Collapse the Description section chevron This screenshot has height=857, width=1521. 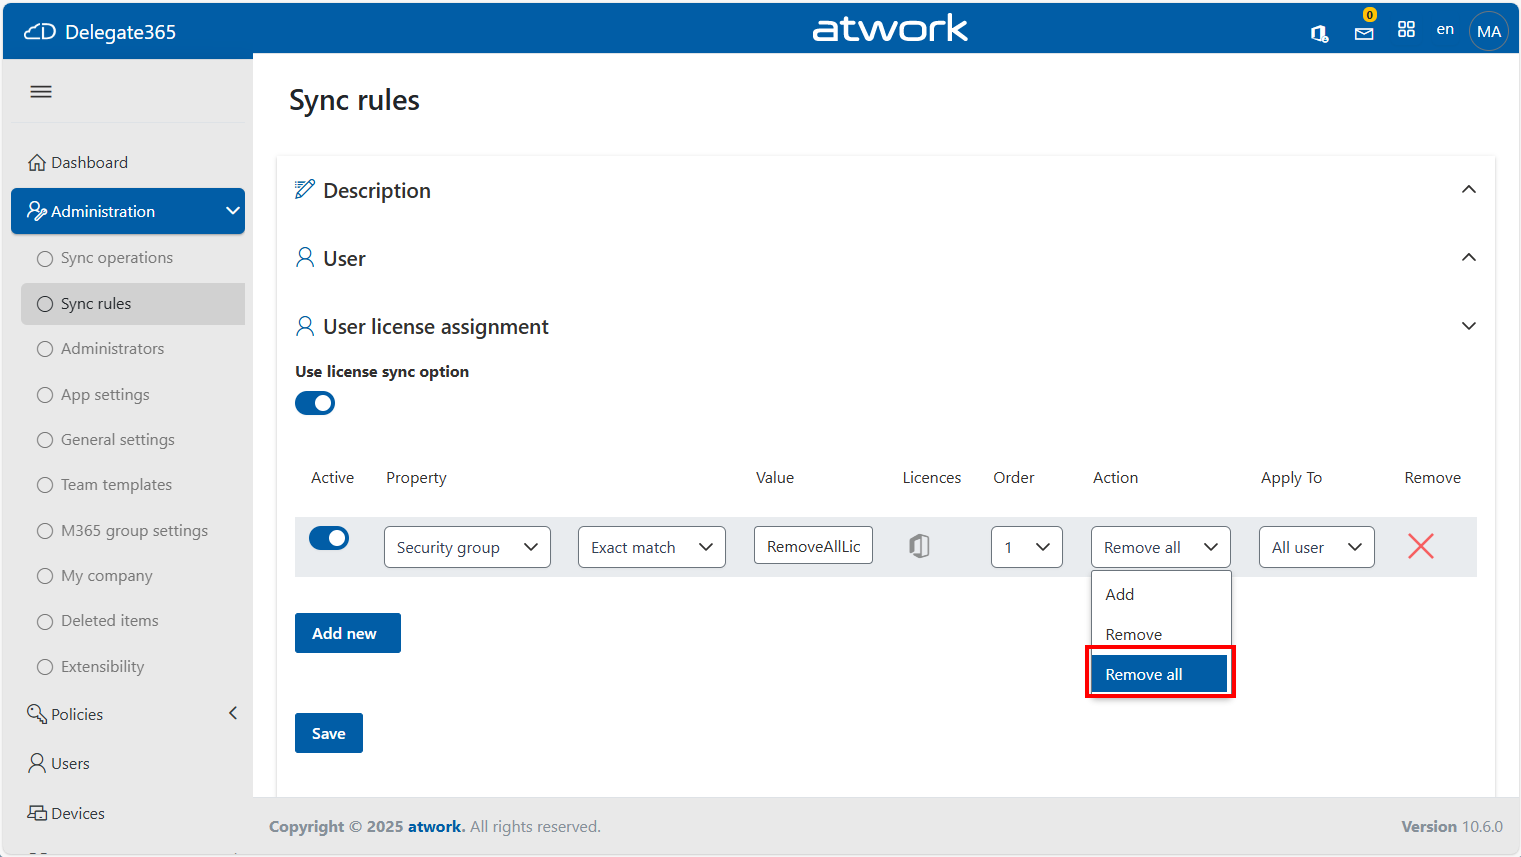(x=1468, y=190)
